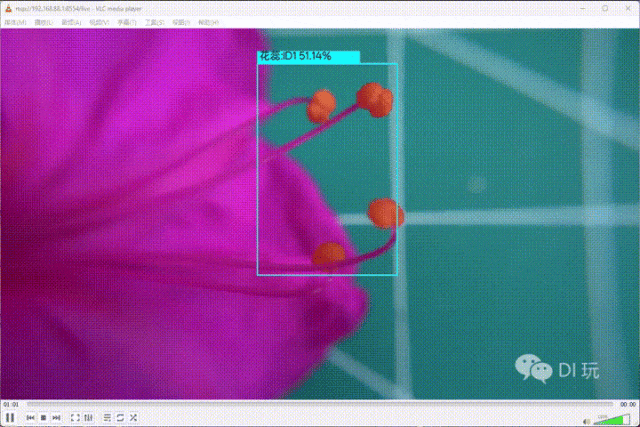Open the 播放(L) Playback menu

tap(46, 21)
